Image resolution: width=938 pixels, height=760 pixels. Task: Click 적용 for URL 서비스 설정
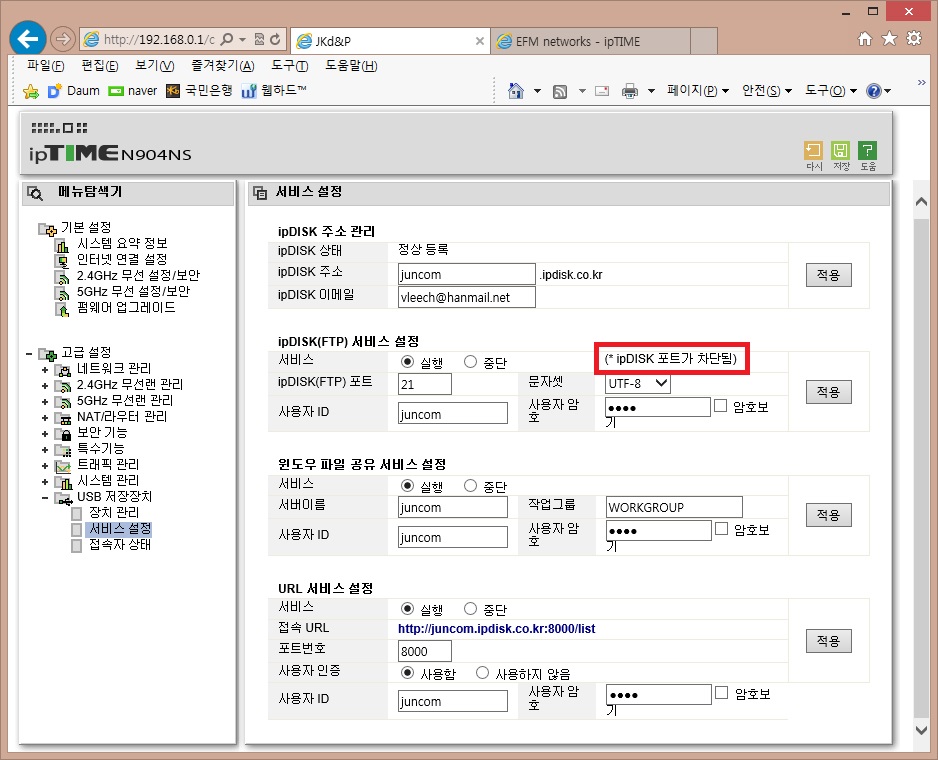pos(829,641)
